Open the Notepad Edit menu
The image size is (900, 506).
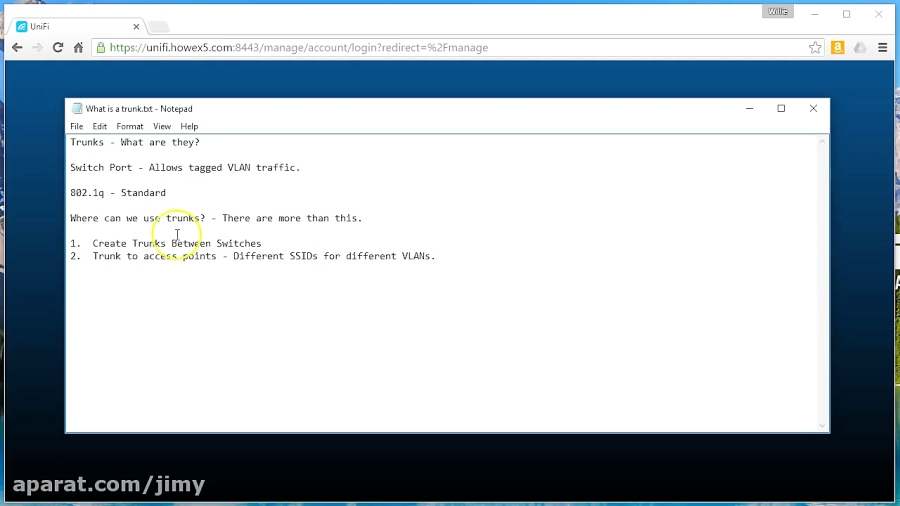pyautogui.click(x=100, y=126)
